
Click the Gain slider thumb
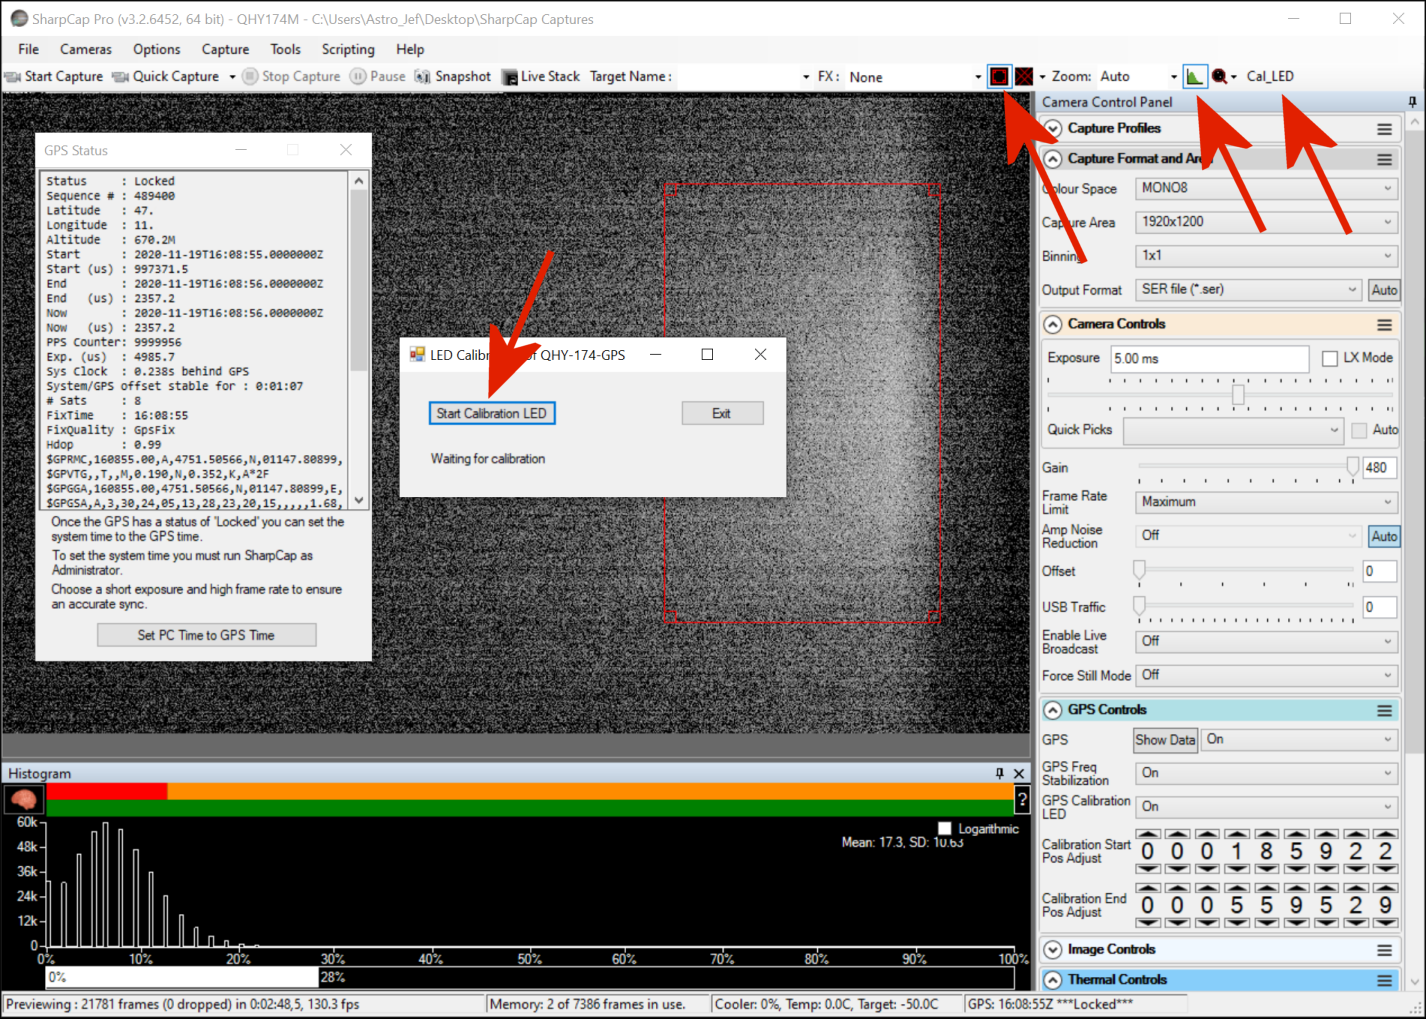pos(1352,467)
